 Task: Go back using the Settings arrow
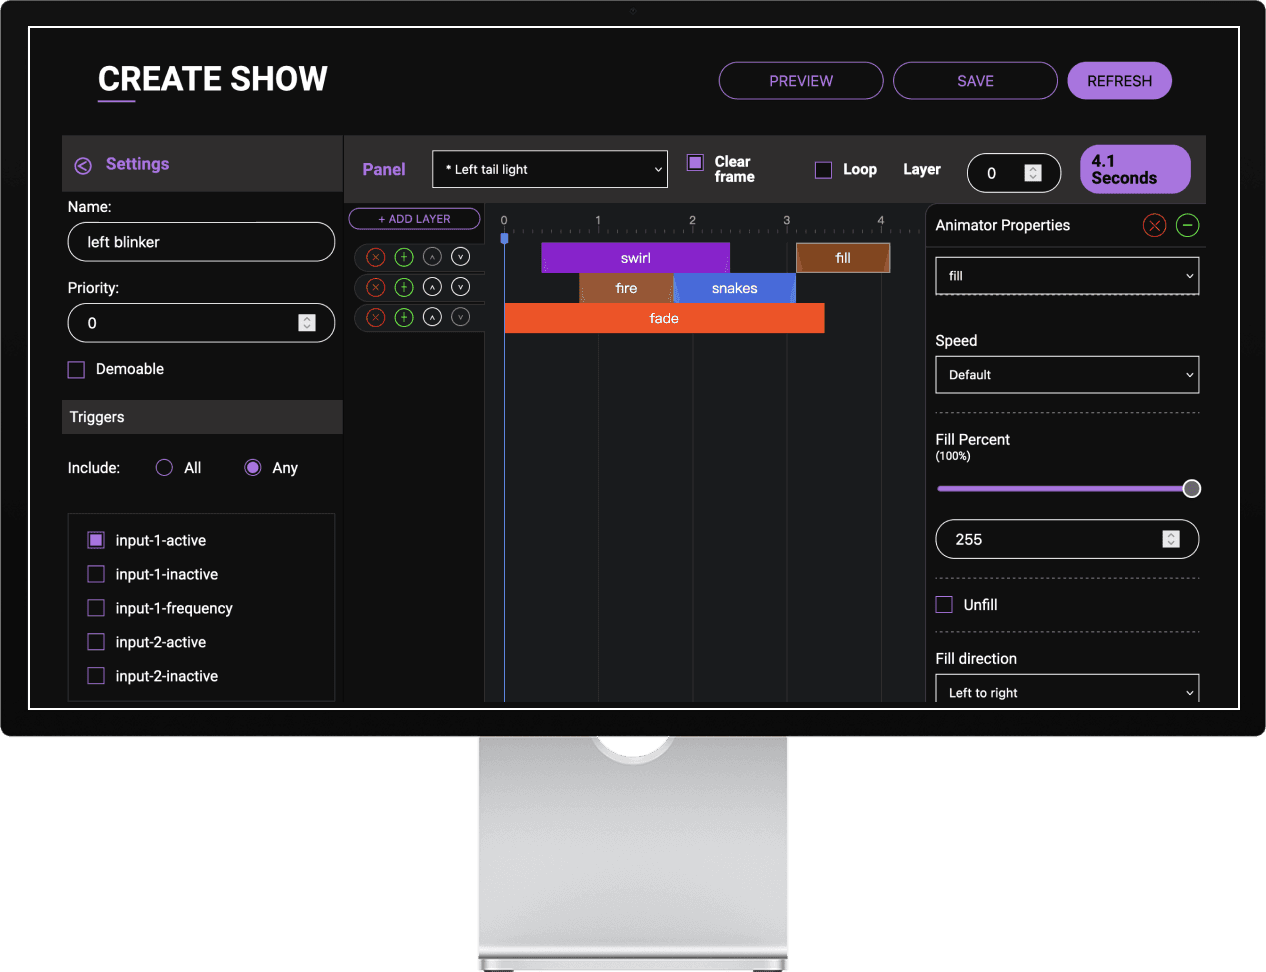pos(83,164)
